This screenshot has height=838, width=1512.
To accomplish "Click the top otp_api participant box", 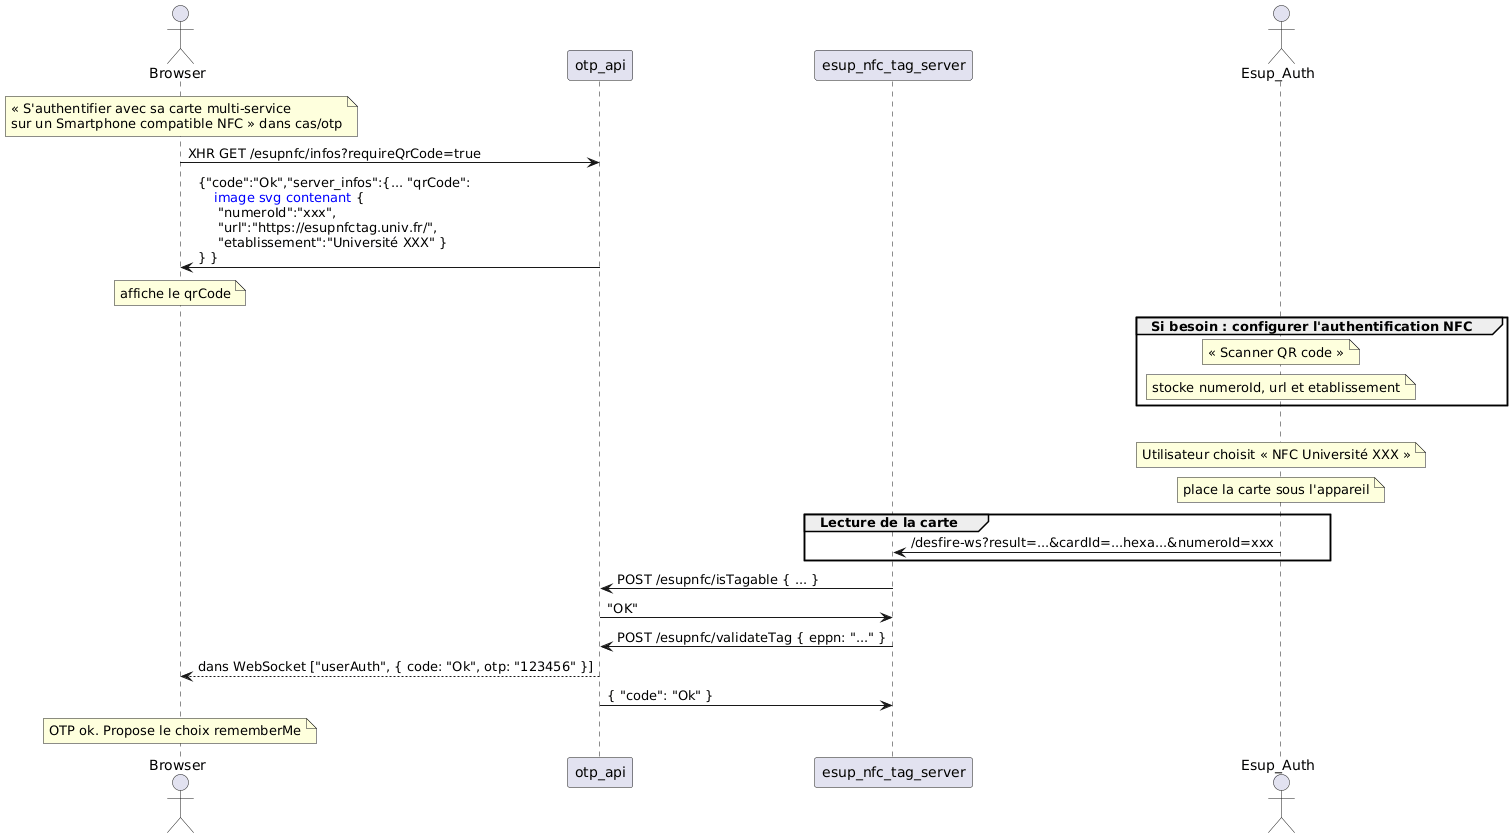I will click(x=600, y=65).
